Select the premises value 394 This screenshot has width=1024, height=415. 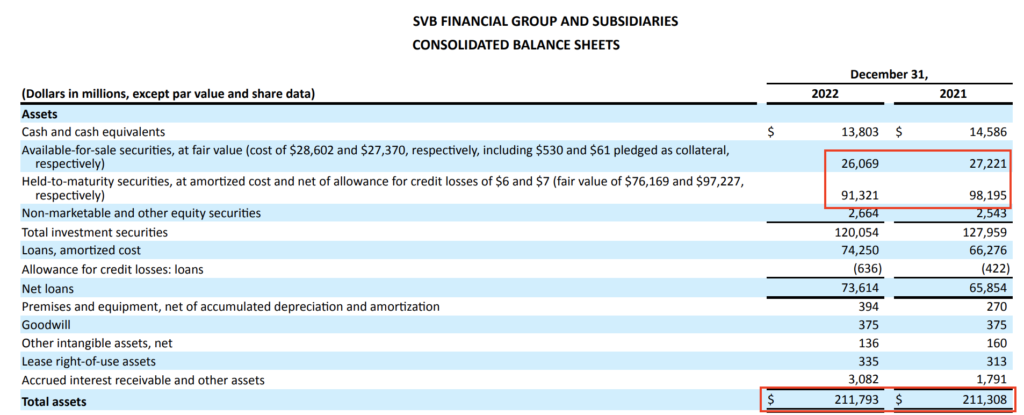pyautogui.click(x=870, y=307)
